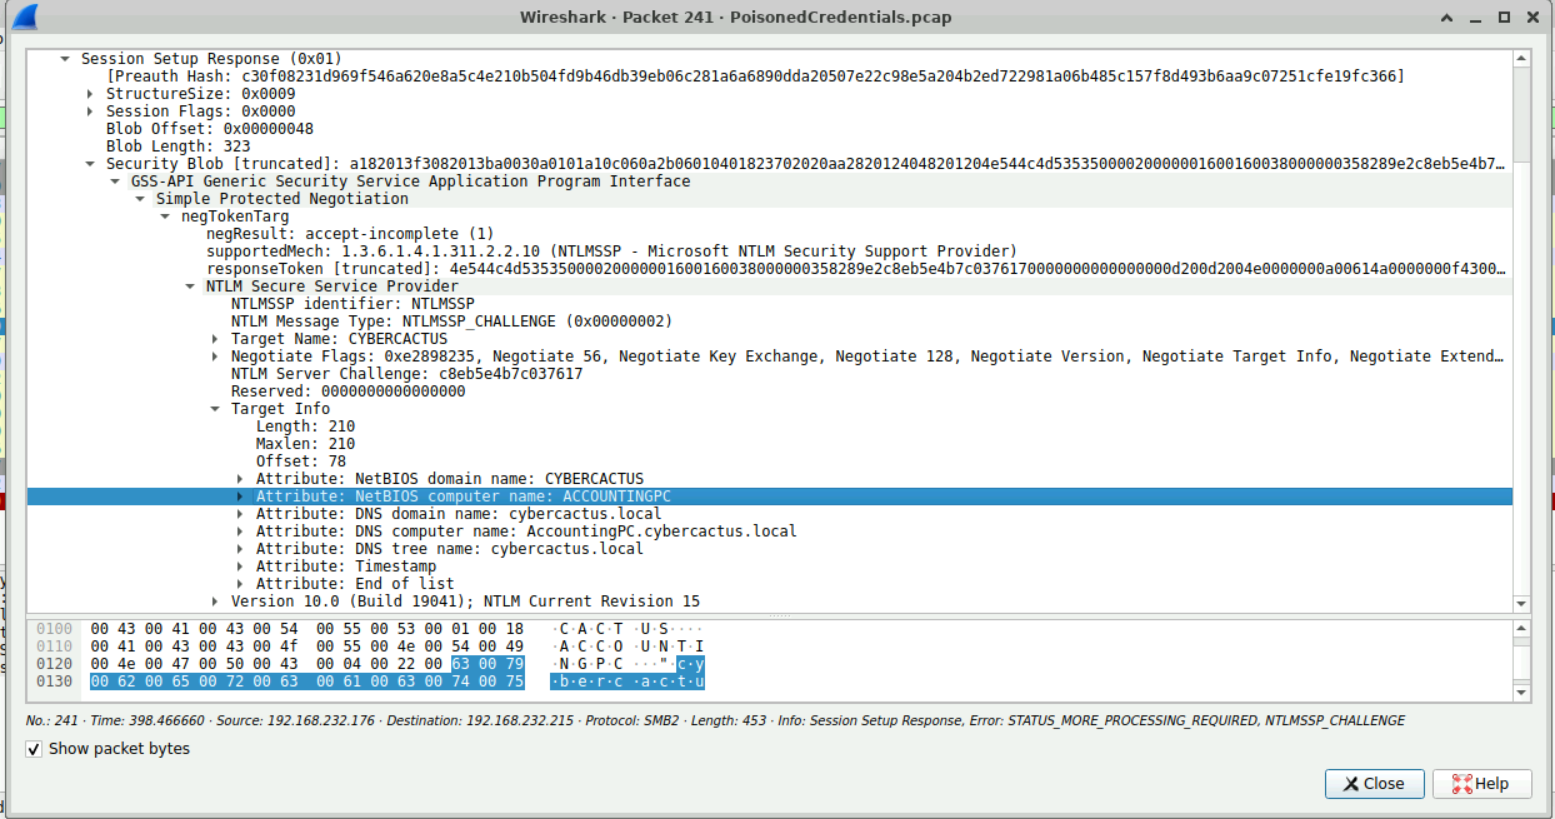Click hex offset 0120 row
This screenshot has width=1555, height=819.
(x=55, y=664)
